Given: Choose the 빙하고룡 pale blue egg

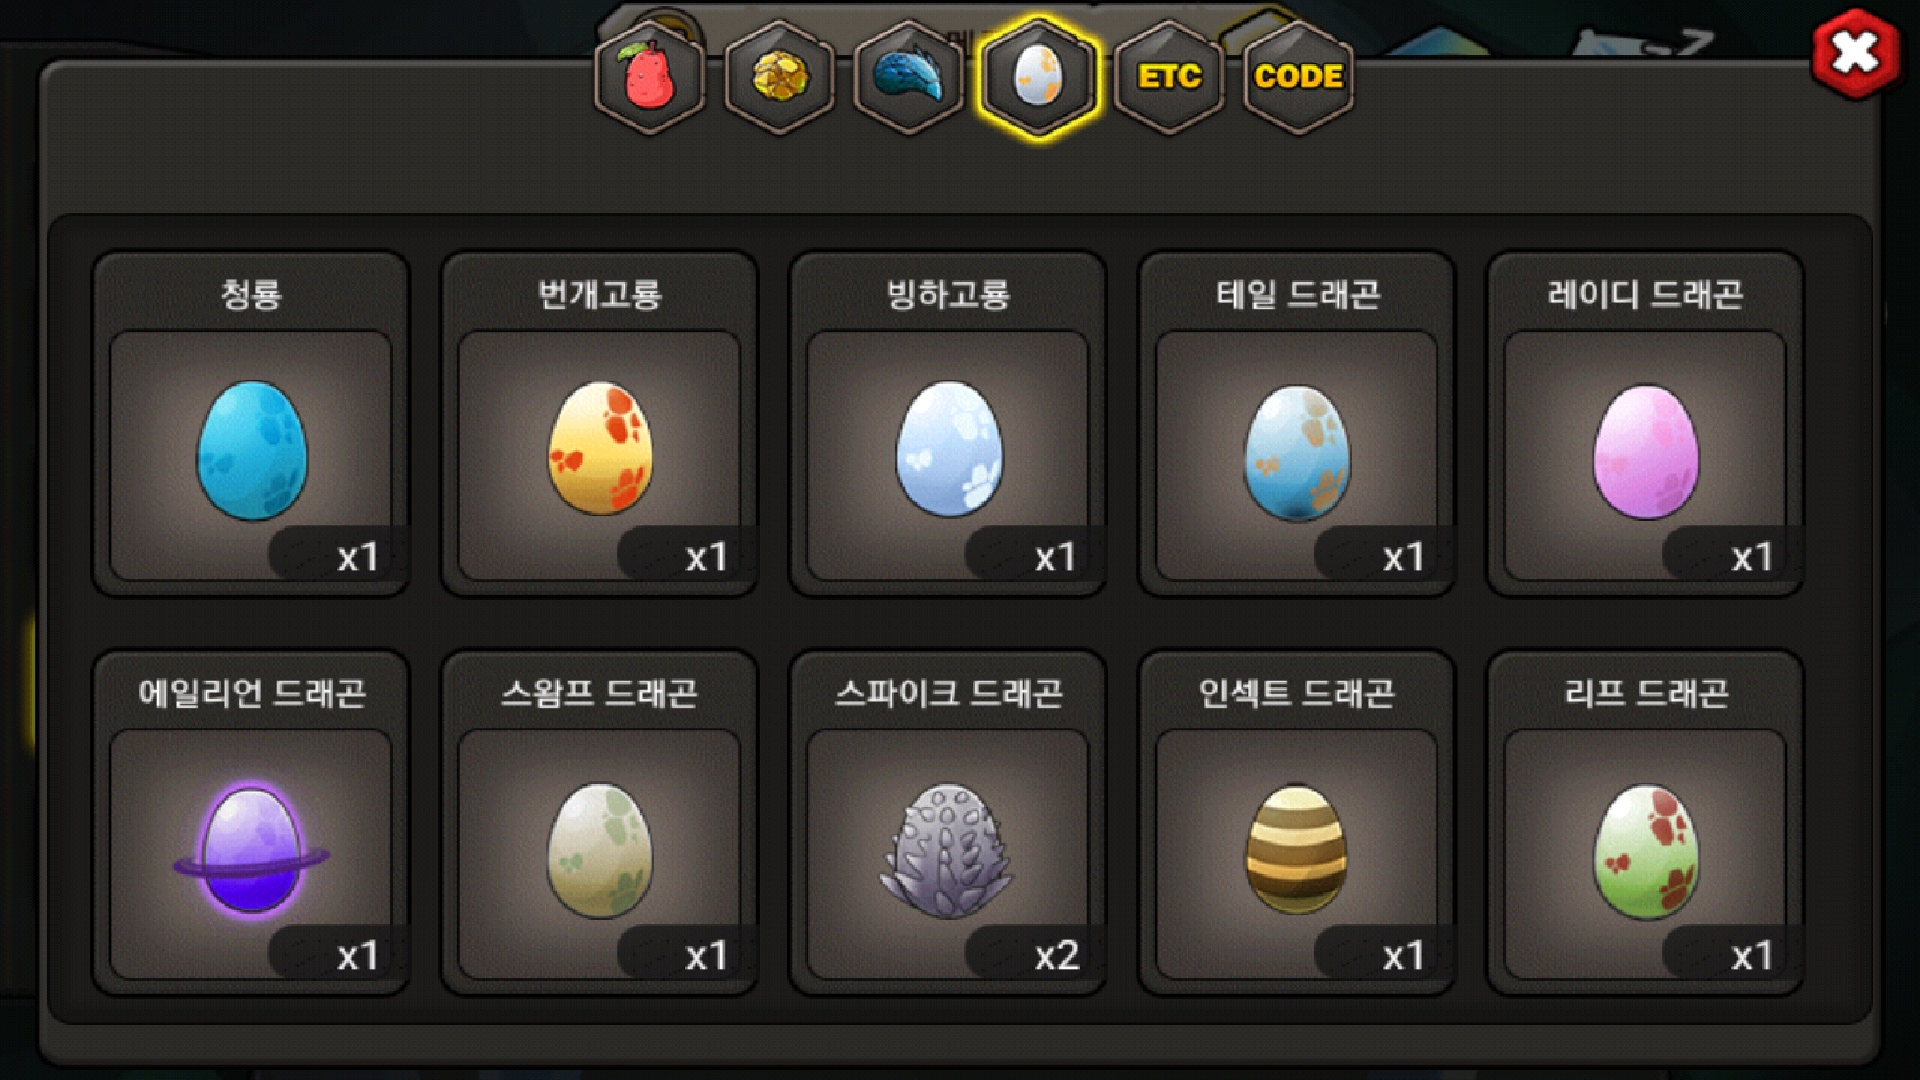Looking at the screenshot, I should [948, 448].
